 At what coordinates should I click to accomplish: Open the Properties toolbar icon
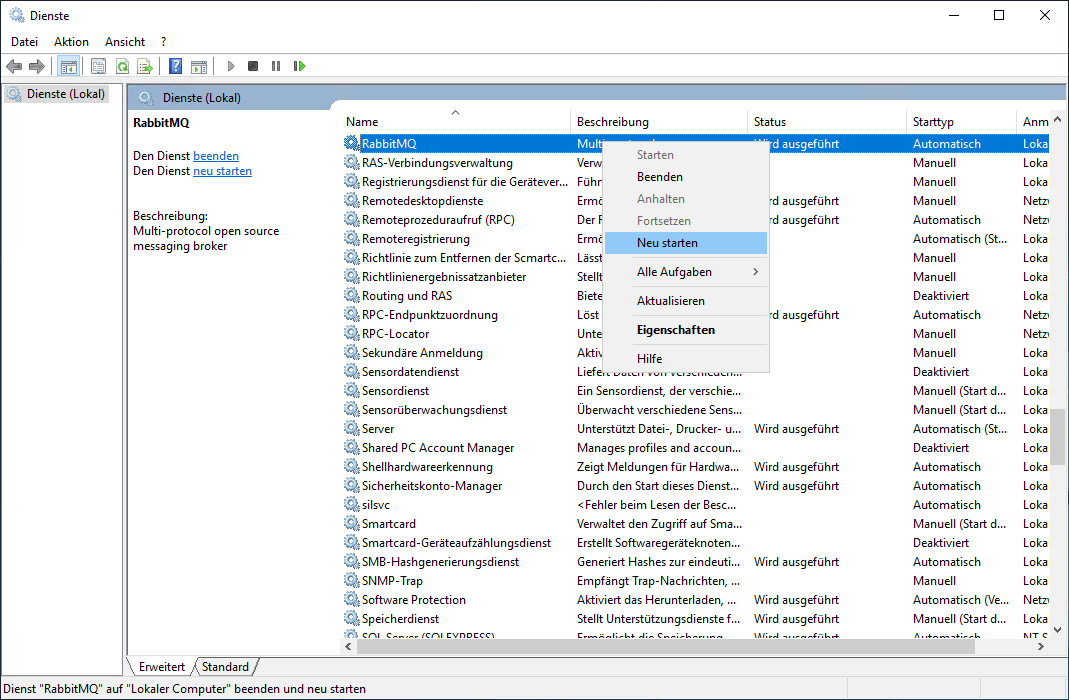click(98, 66)
